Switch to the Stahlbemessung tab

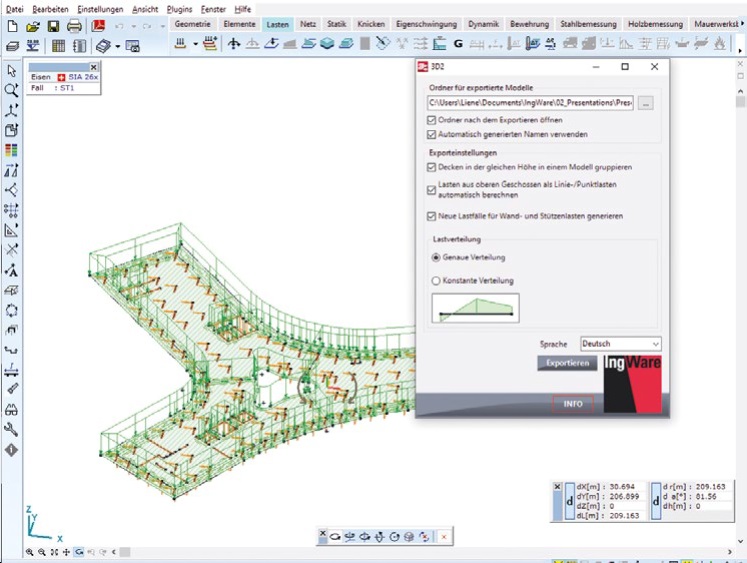tap(588, 24)
